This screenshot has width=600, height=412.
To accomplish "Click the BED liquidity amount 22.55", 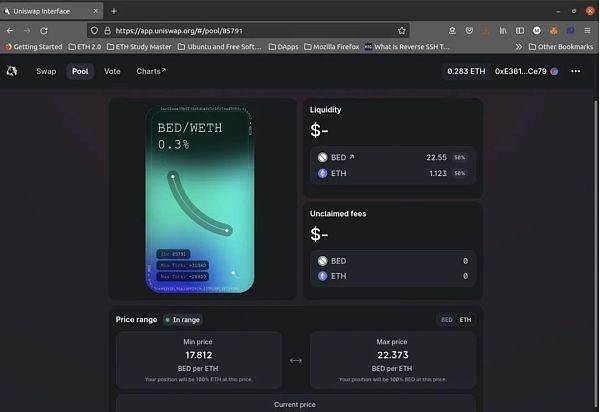I will (x=437, y=157).
